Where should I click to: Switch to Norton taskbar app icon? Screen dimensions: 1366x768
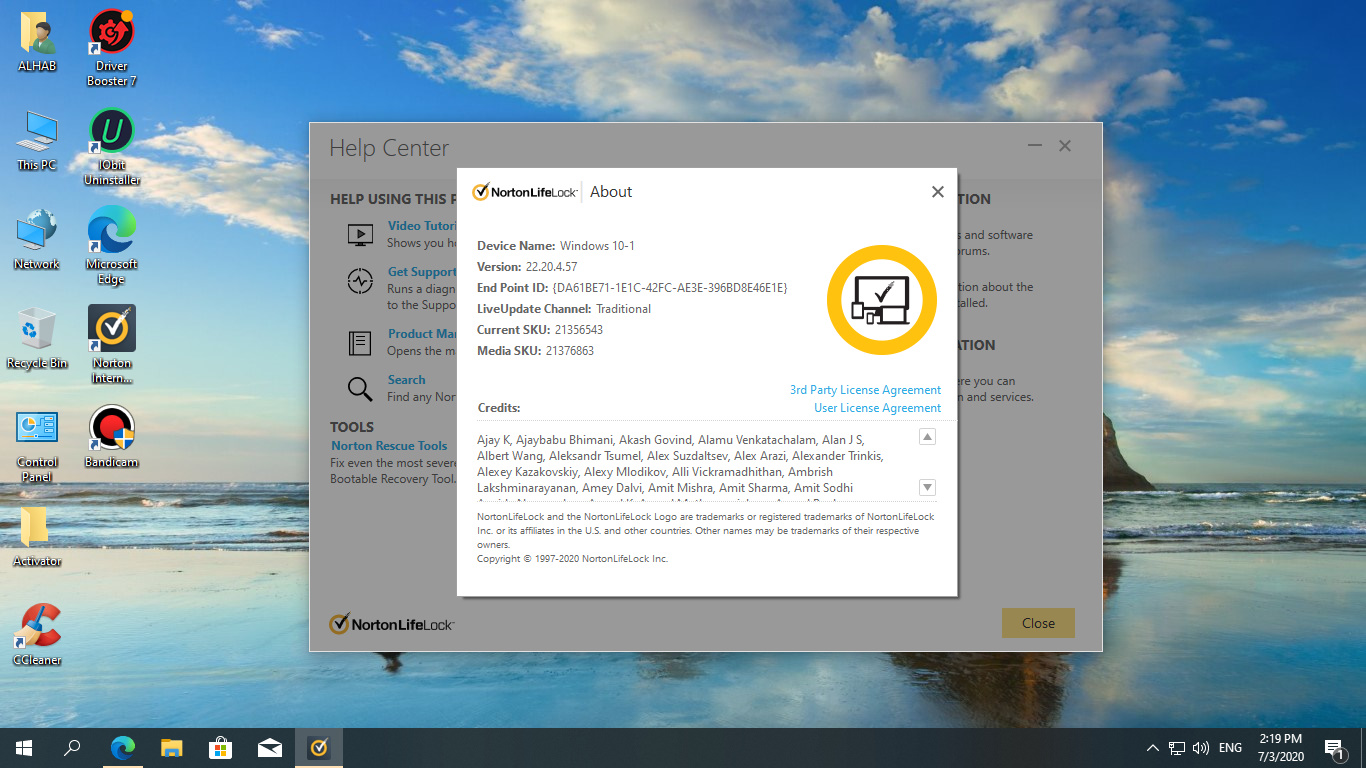pyautogui.click(x=318, y=748)
